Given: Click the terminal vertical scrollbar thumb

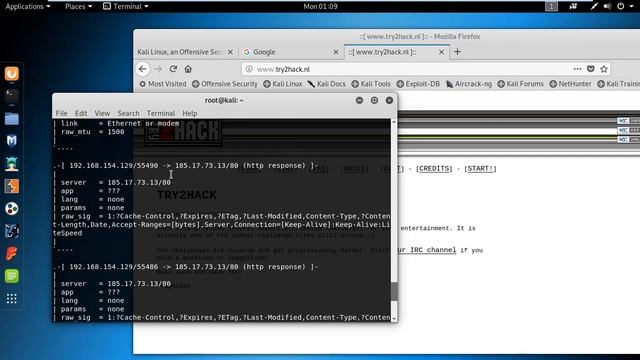Looking at the screenshot, I should coord(394,291).
